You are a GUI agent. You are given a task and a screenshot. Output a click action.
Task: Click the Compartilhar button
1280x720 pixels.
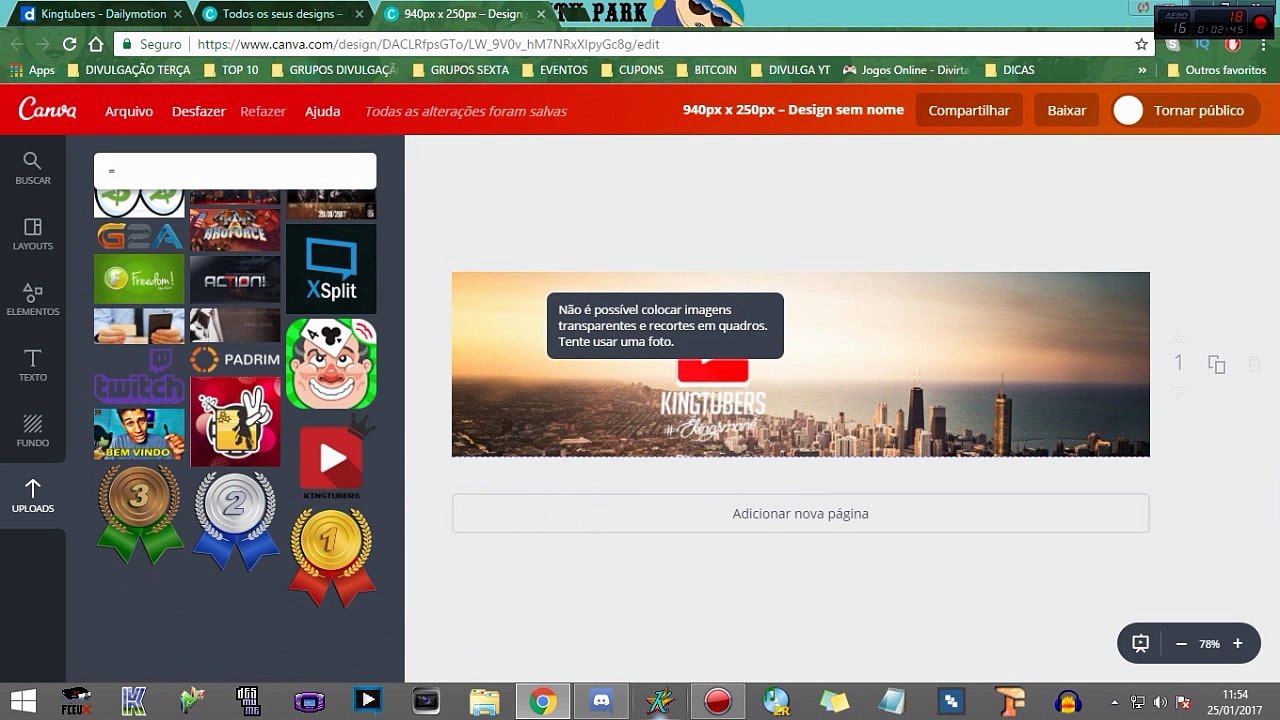pyautogui.click(x=969, y=110)
